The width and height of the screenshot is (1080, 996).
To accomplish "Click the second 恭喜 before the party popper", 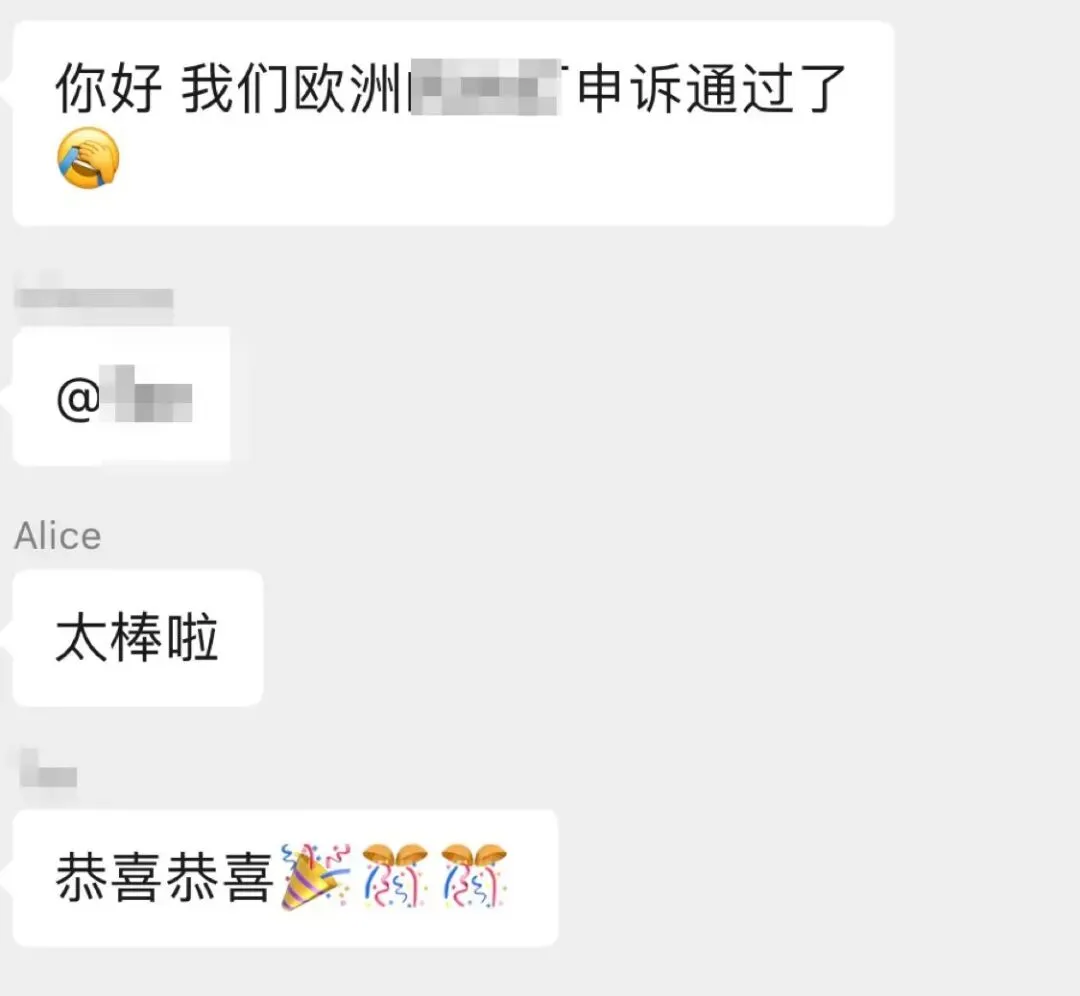I will point(220,877).
